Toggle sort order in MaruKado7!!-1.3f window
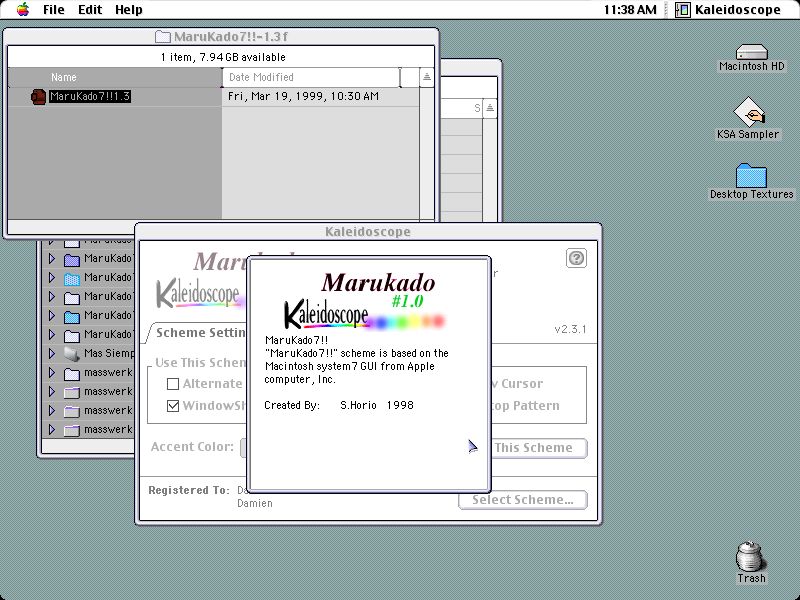Screen dimensions: 800x600 coord(427,78)
